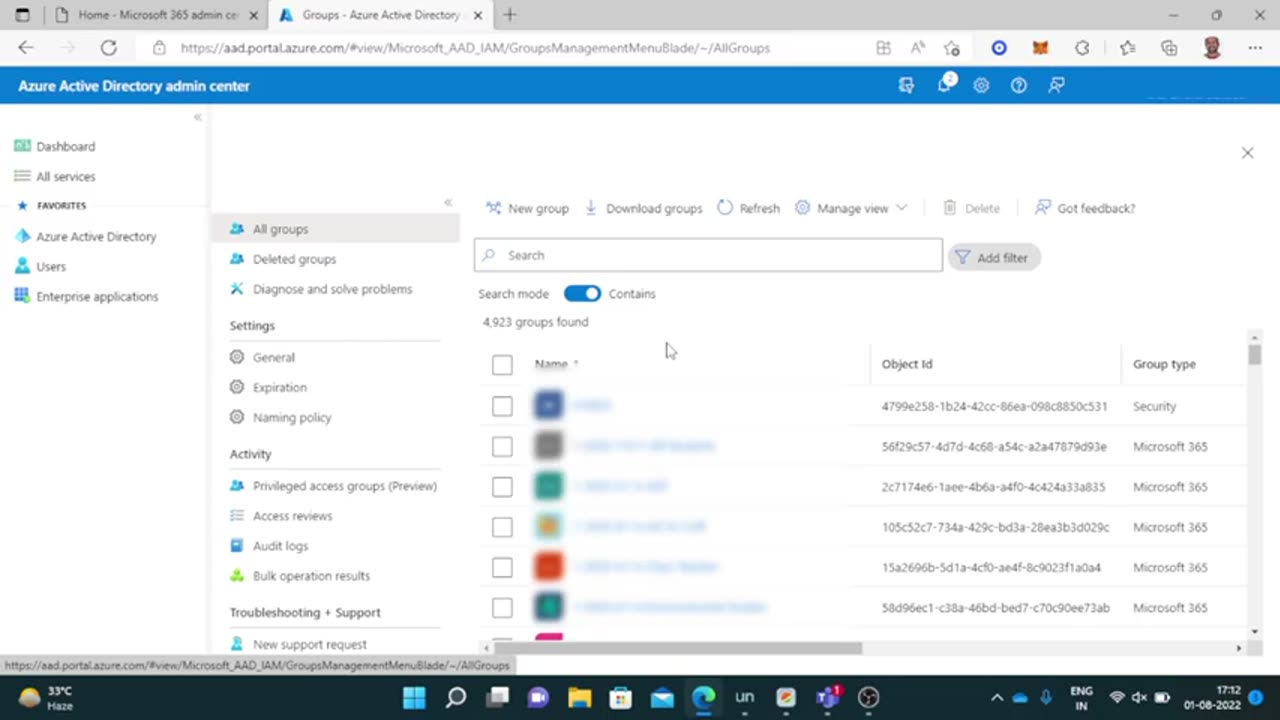Viewport: 1280px width, 720px height.
Task: Click the Add filter button
Action: coord(994,257)
